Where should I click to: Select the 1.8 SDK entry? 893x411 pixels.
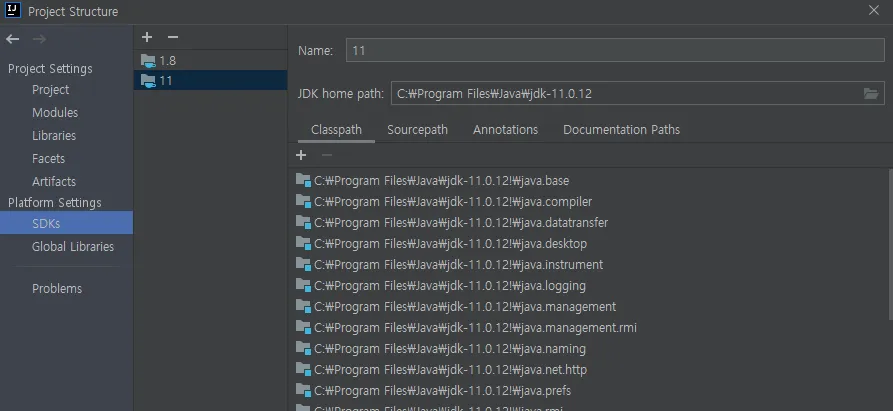[x=210, y=60]
